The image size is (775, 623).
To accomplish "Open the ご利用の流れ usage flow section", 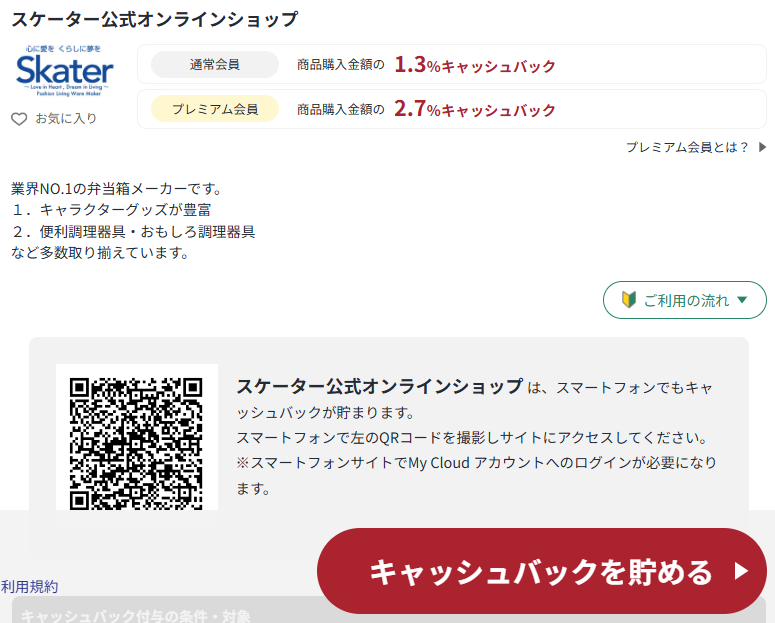I will 685,300.
